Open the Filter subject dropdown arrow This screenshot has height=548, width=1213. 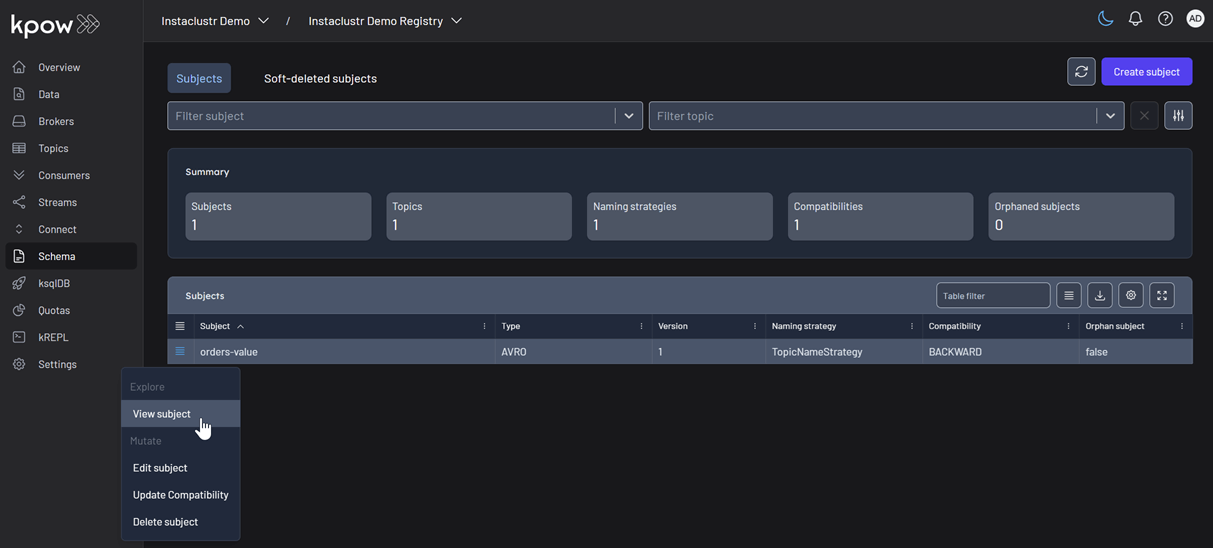tap(629, 116)
